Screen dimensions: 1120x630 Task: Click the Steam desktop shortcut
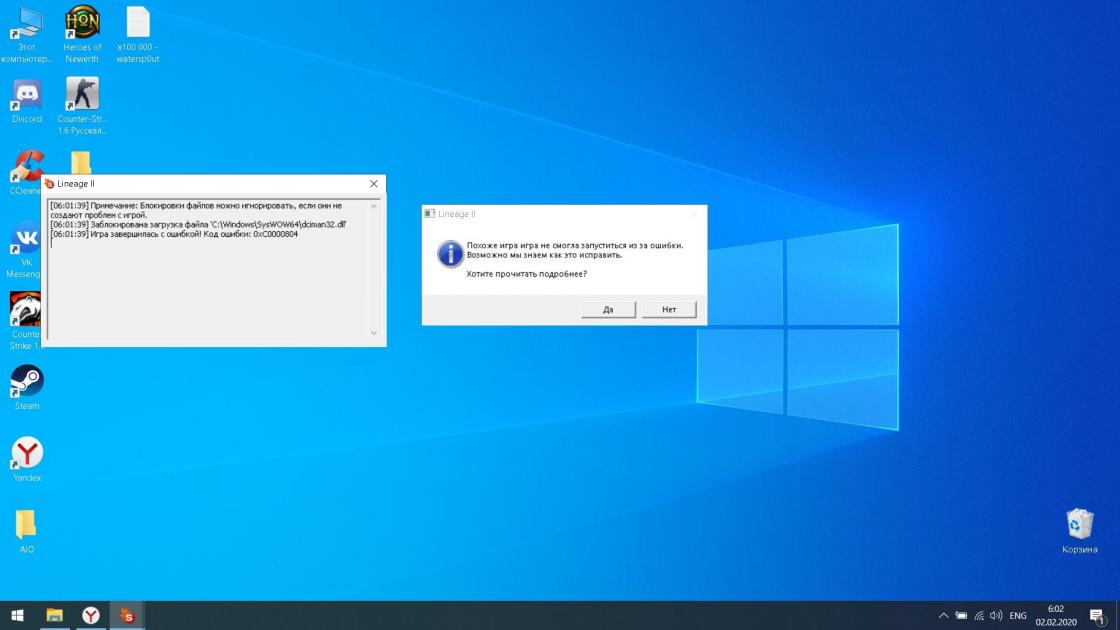coord(27,382)
